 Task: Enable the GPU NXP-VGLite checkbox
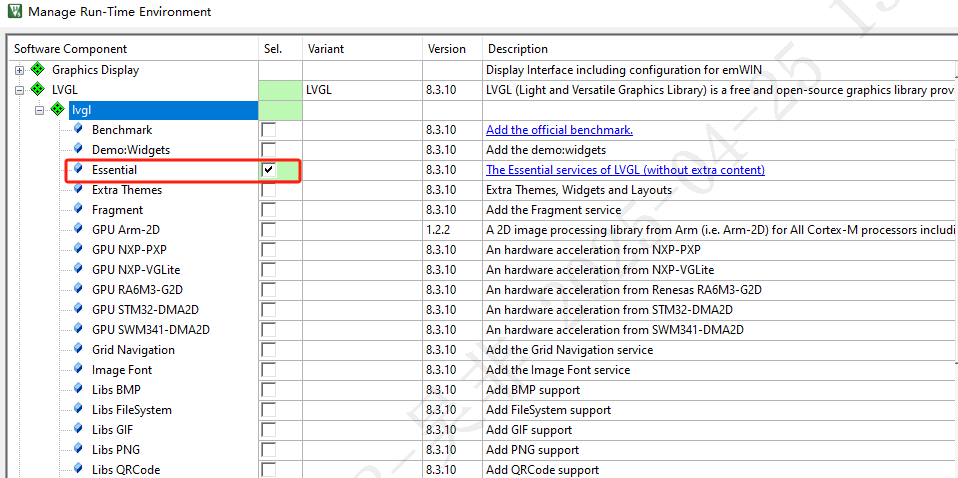tap(268, 270)
